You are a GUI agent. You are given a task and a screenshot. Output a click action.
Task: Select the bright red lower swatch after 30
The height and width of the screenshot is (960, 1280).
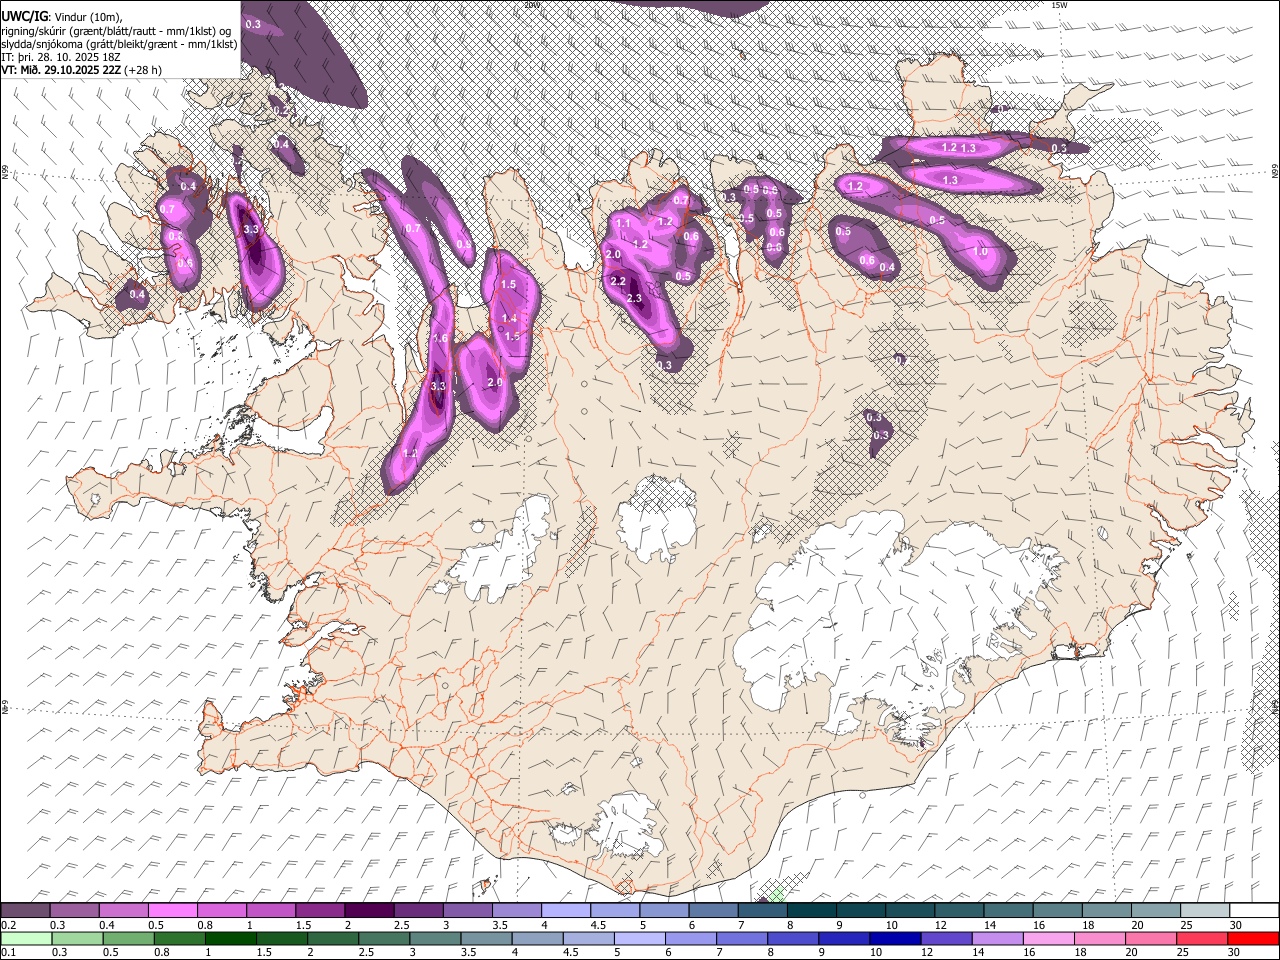tap(1253, 939)
